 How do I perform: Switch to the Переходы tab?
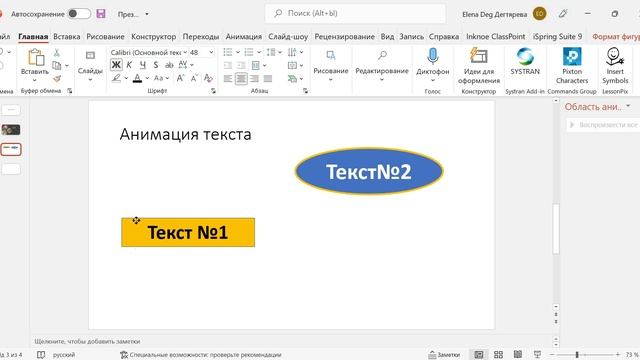click(x=201, y=36)
